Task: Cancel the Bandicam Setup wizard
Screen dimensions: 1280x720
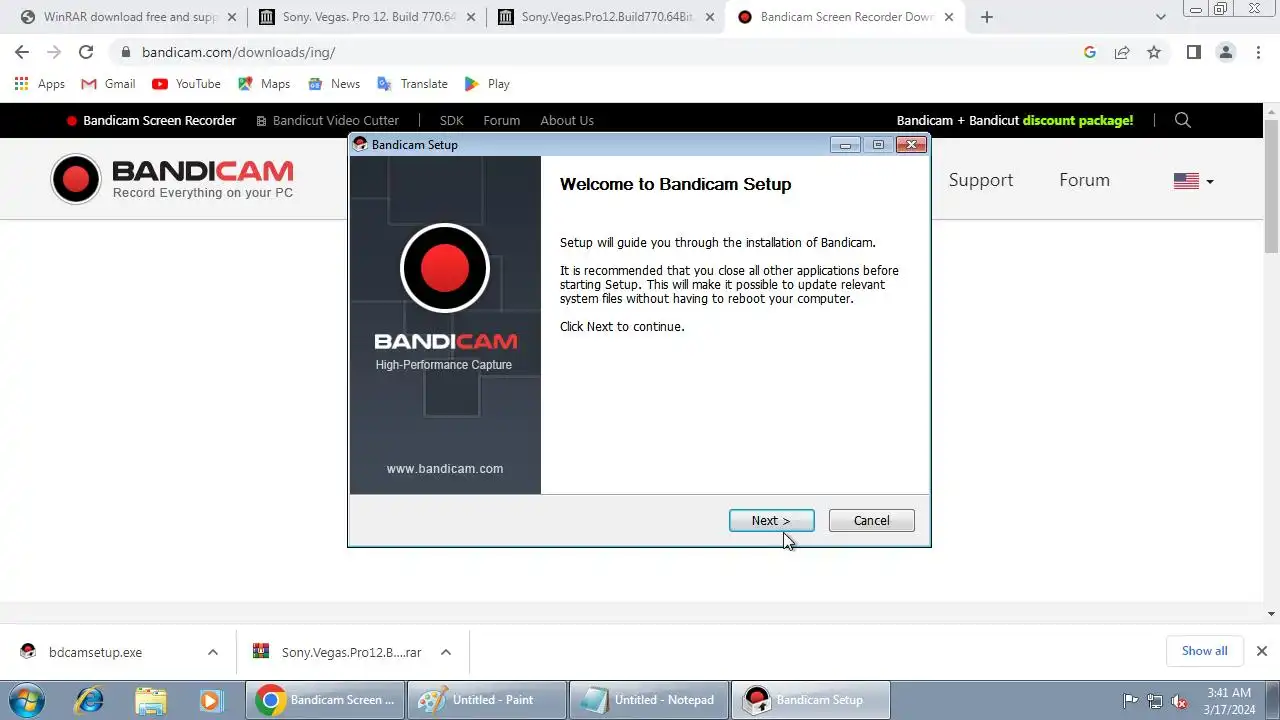Action: (871, 520)
